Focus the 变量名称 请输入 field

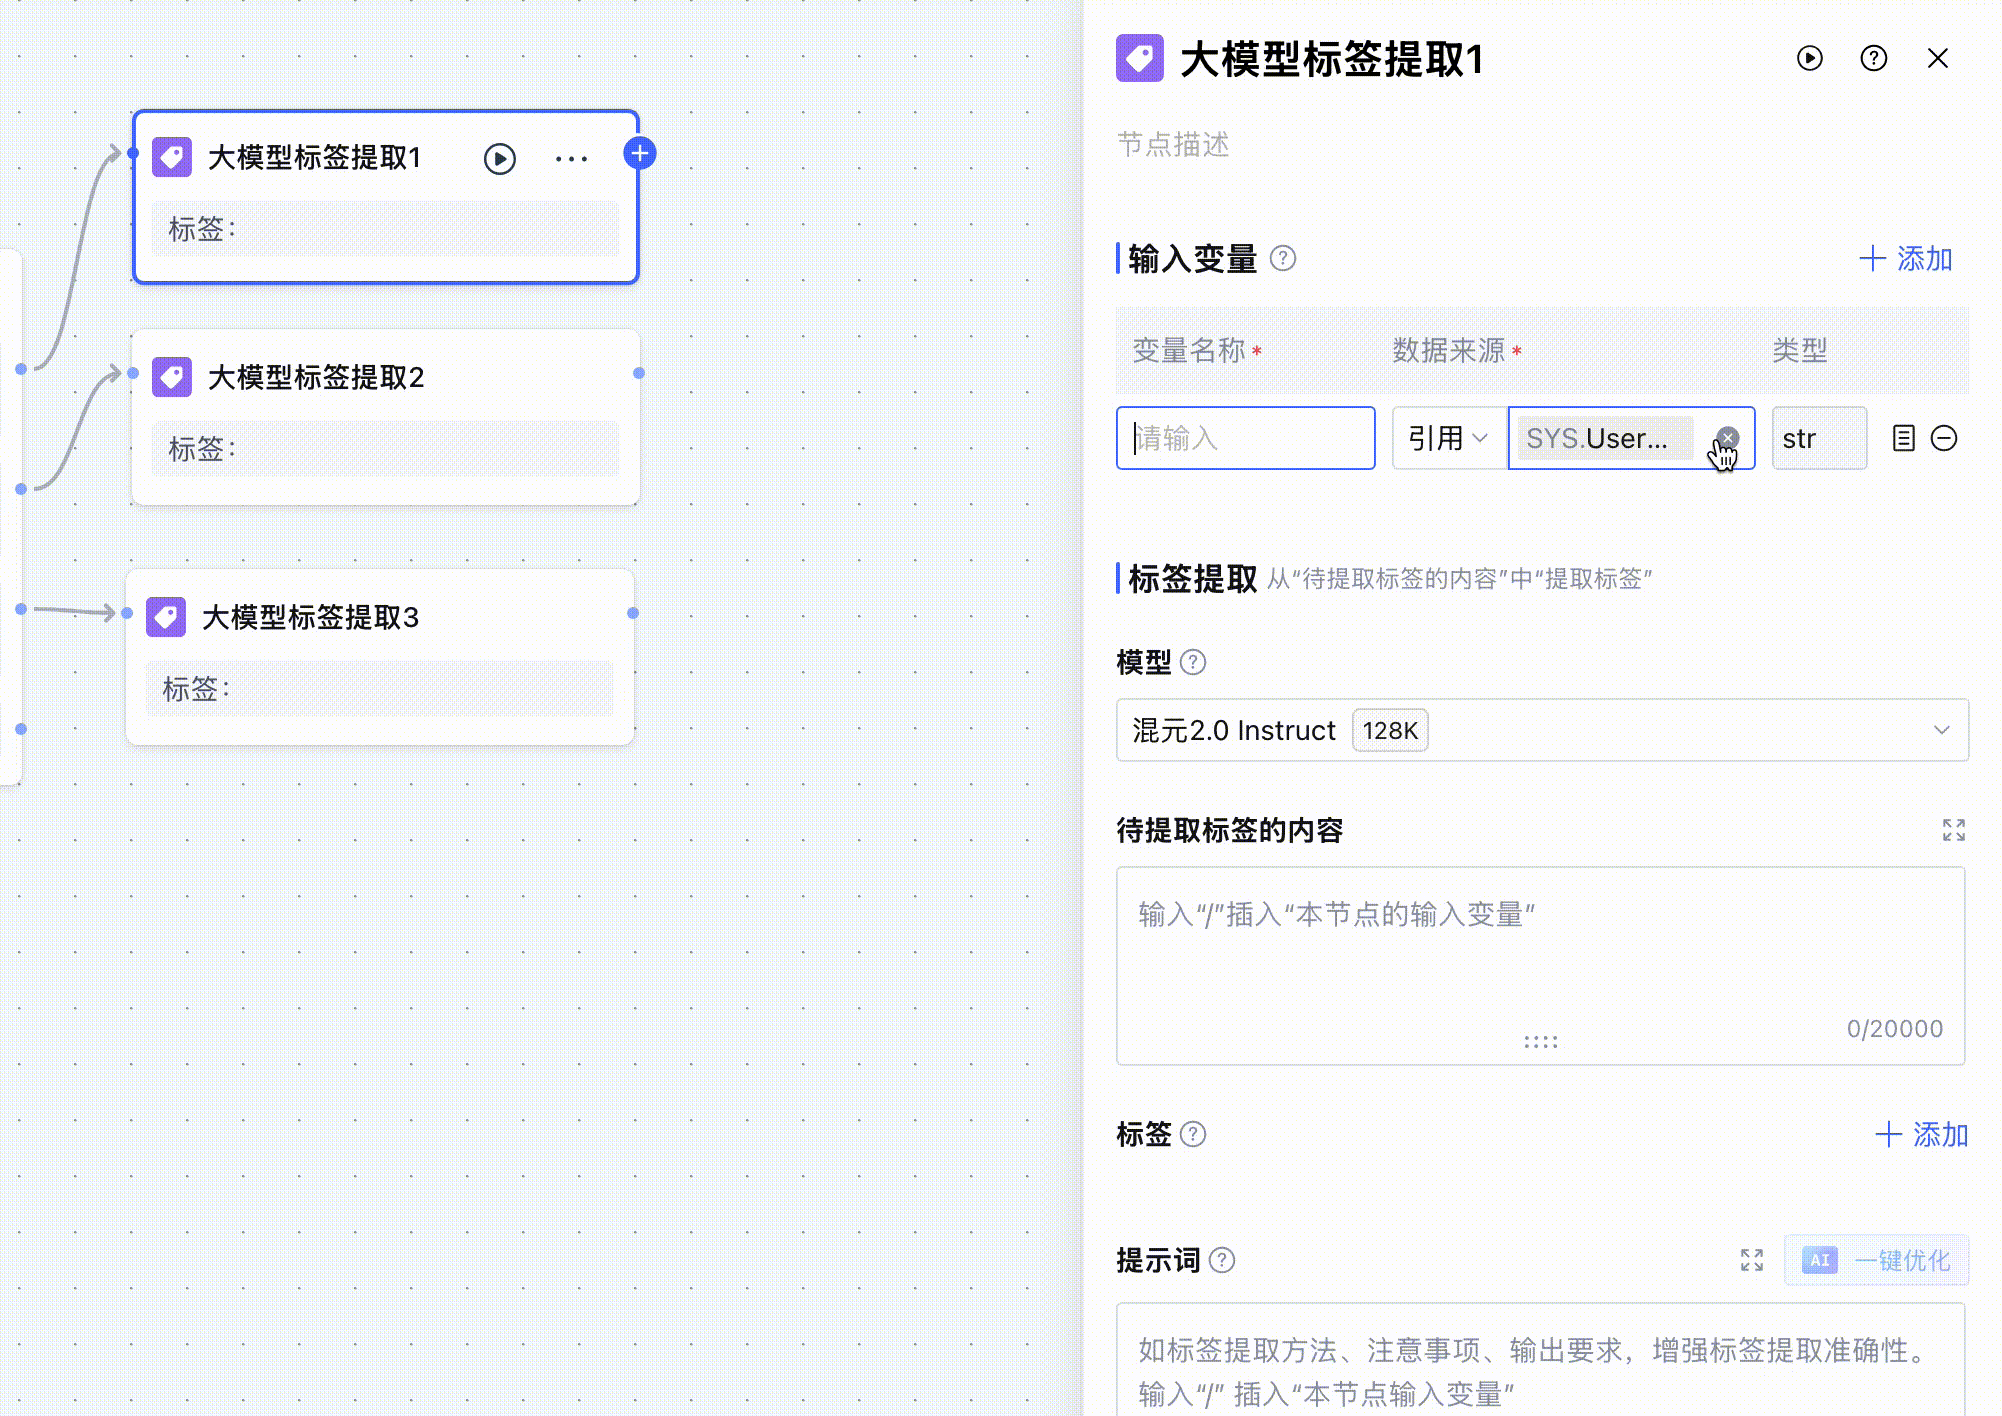click(x=1245, y=438)
